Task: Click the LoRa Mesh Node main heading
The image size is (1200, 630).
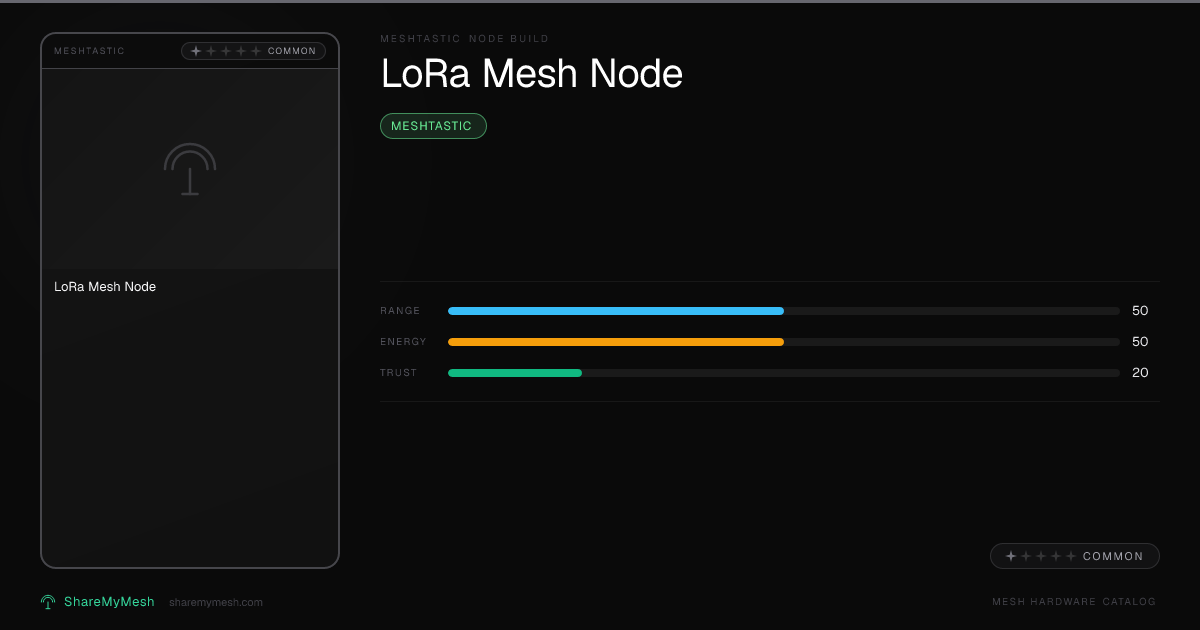Action: click(x=532, y=75)
